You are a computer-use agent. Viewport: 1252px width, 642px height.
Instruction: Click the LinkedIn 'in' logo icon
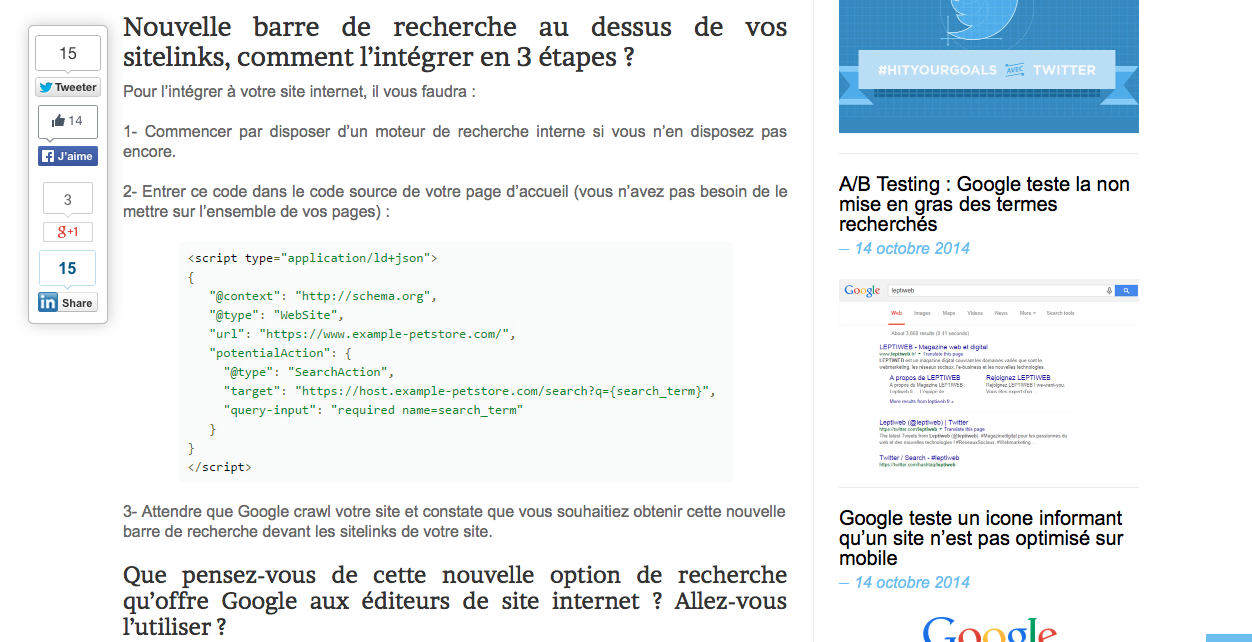(x=48, y=302)
